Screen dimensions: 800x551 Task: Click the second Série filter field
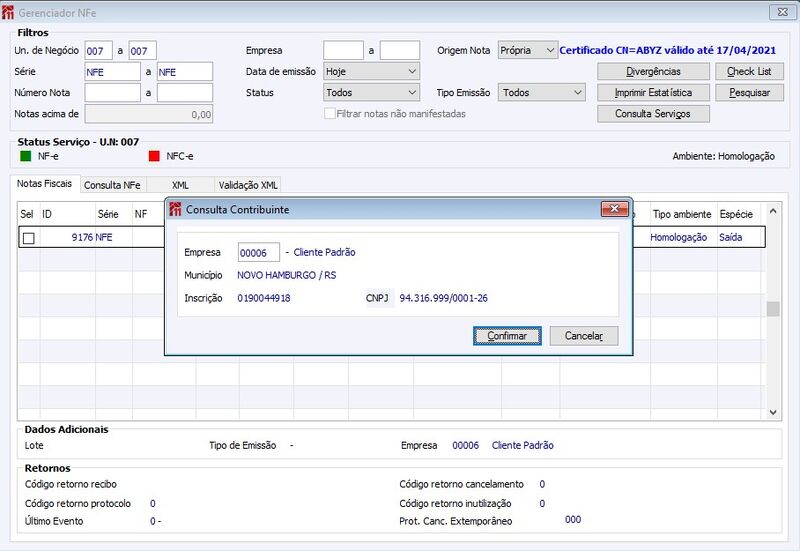[x=185, y=72]
